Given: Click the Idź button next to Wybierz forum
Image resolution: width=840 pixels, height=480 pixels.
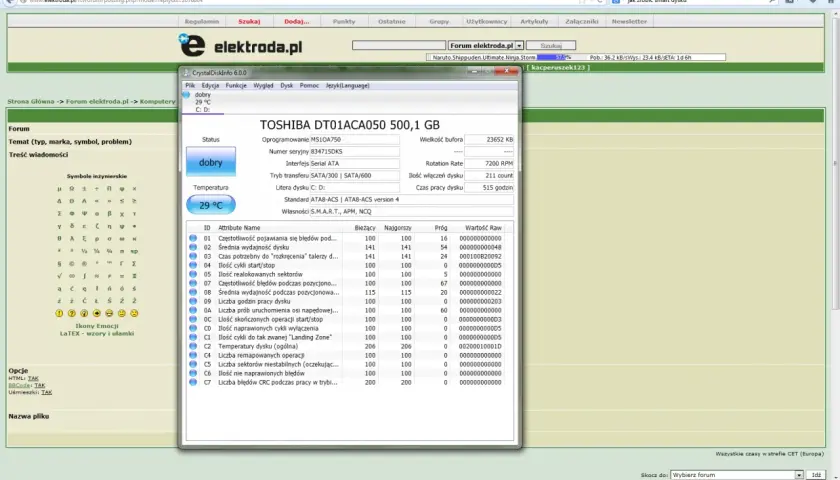Looking at the screenshot, I should 816,475.
